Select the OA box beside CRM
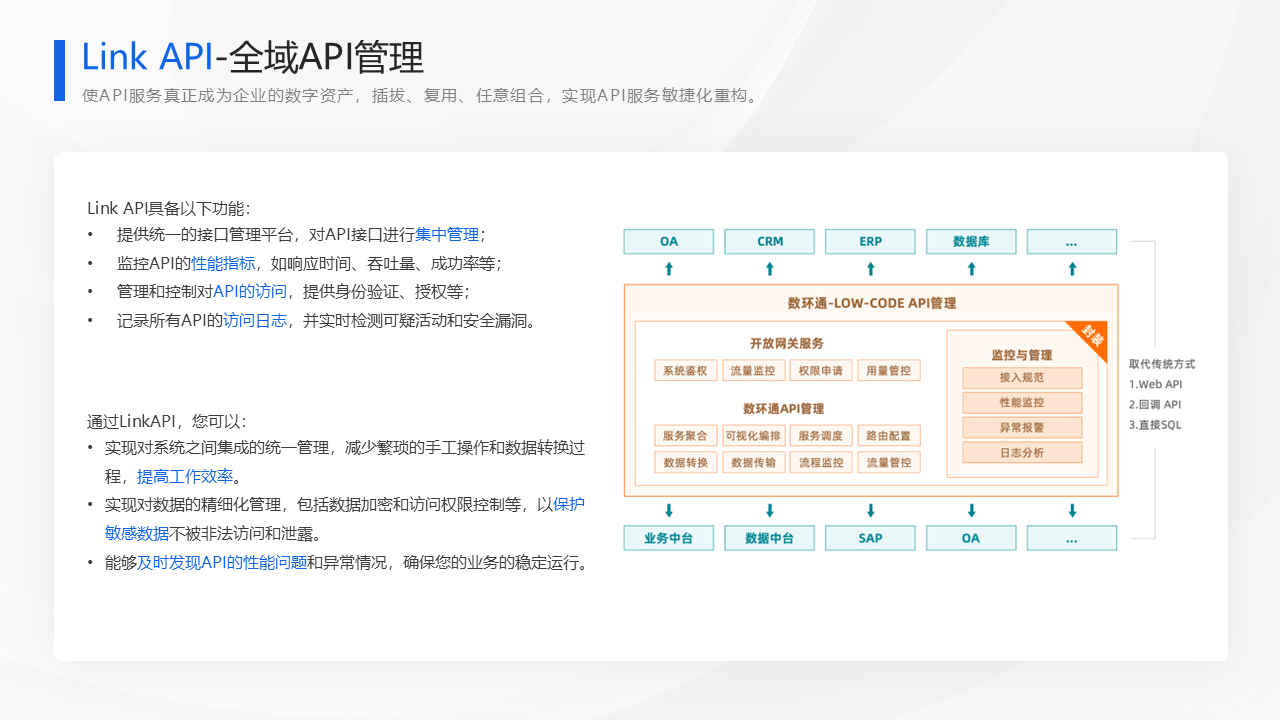Image resolution: width=1280 pixels, height=720 pixels. pyautogui.click(x=669, y=242)
